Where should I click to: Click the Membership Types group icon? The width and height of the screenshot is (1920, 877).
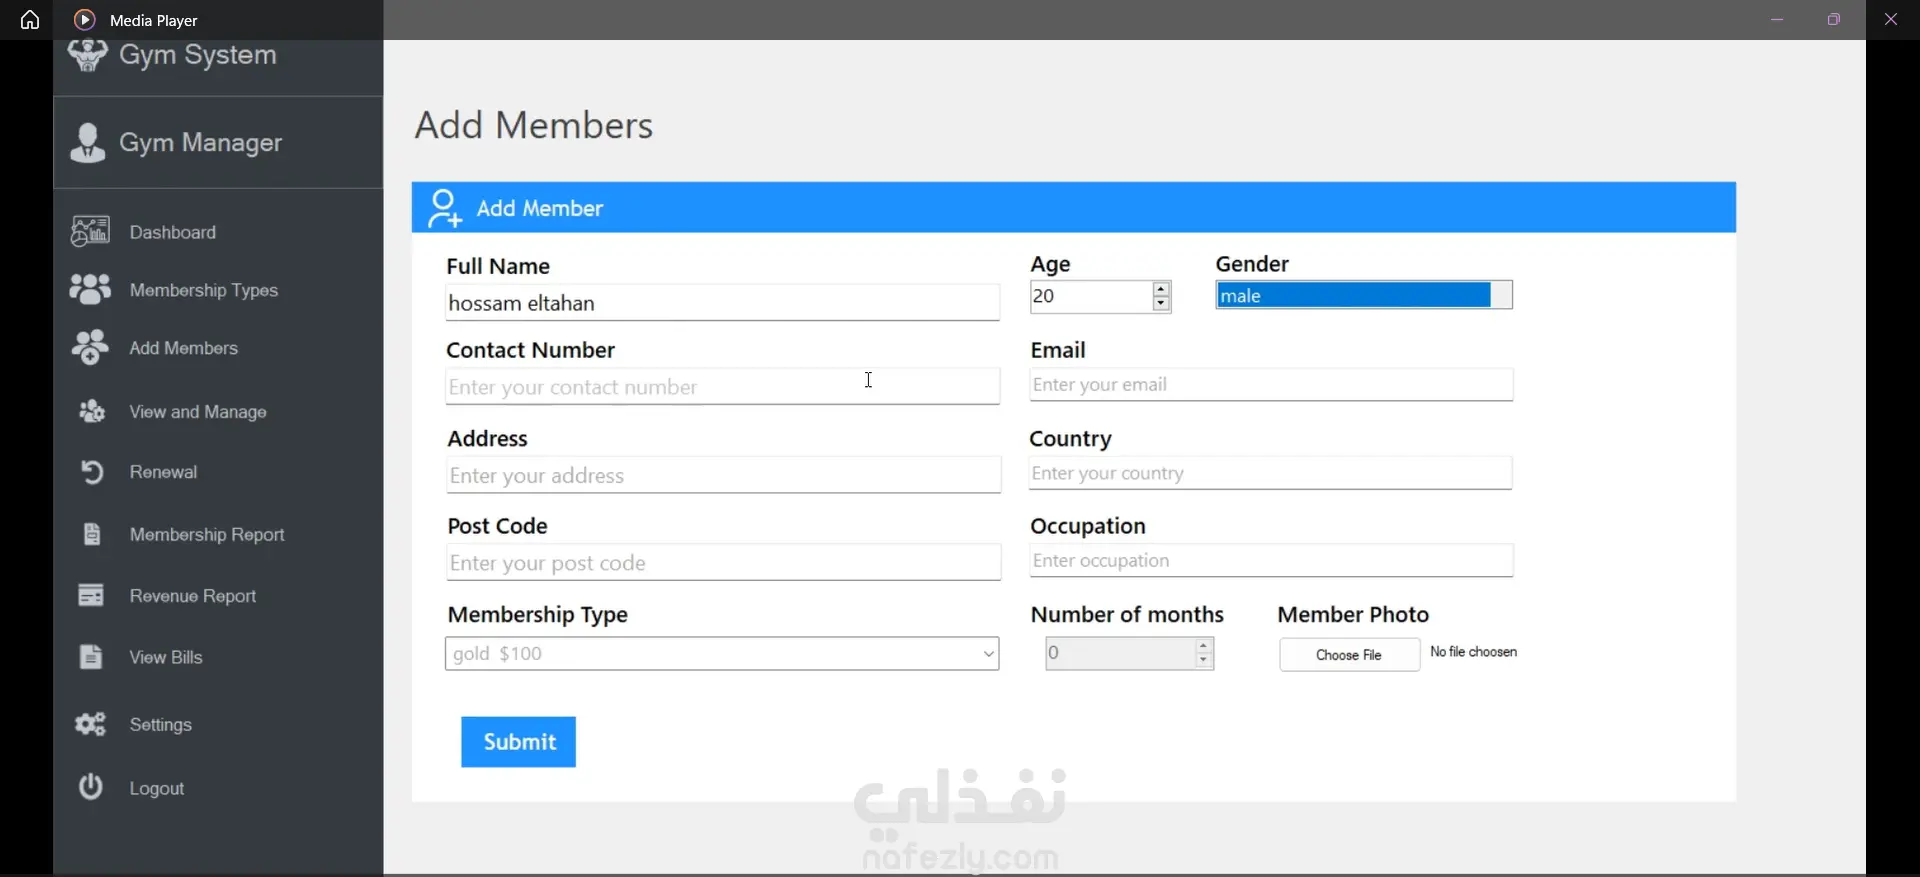[x=90, y=289]
